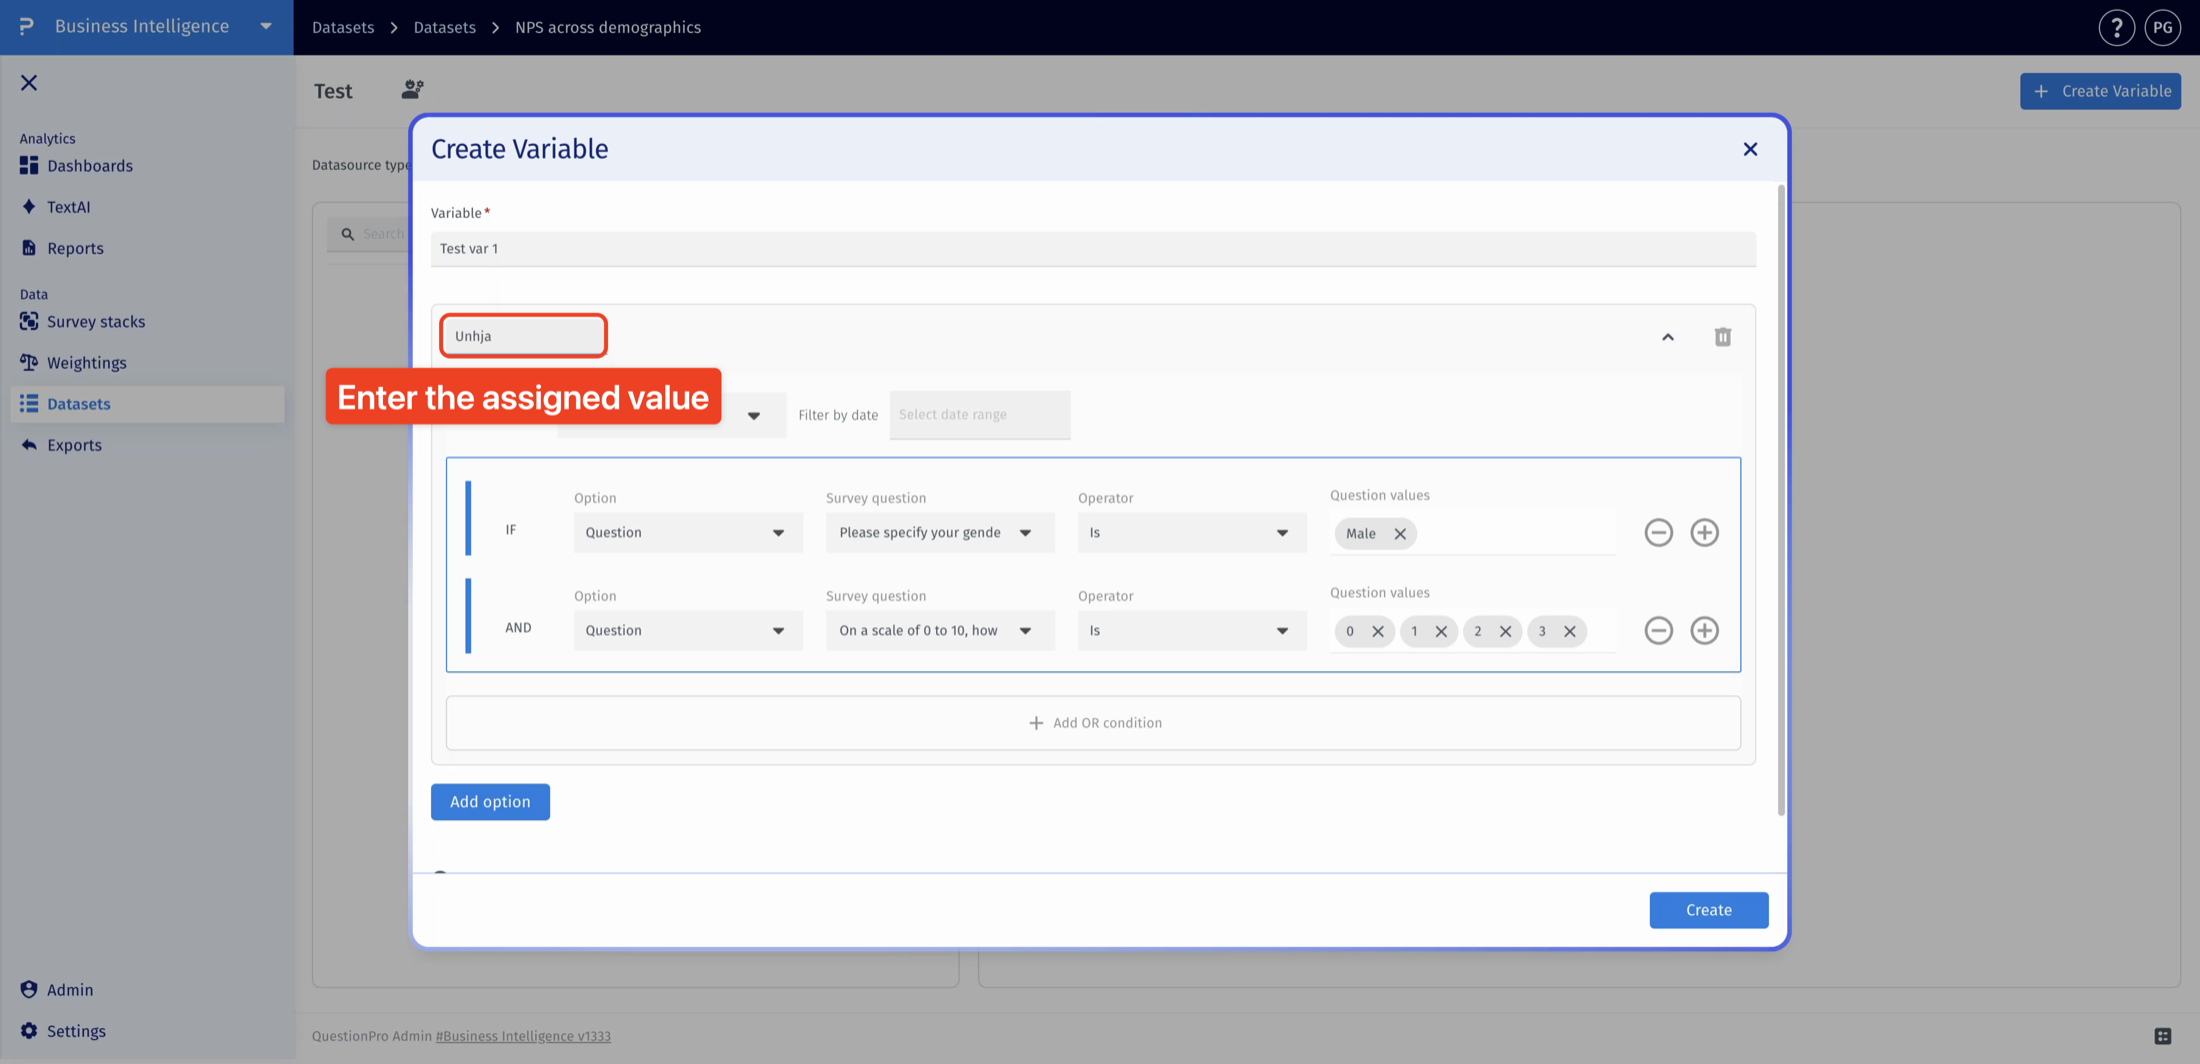Remove the AND condition row with minus icon
The width and height of the screenshot is (2200, 1064).
(x=1658, y=630)
